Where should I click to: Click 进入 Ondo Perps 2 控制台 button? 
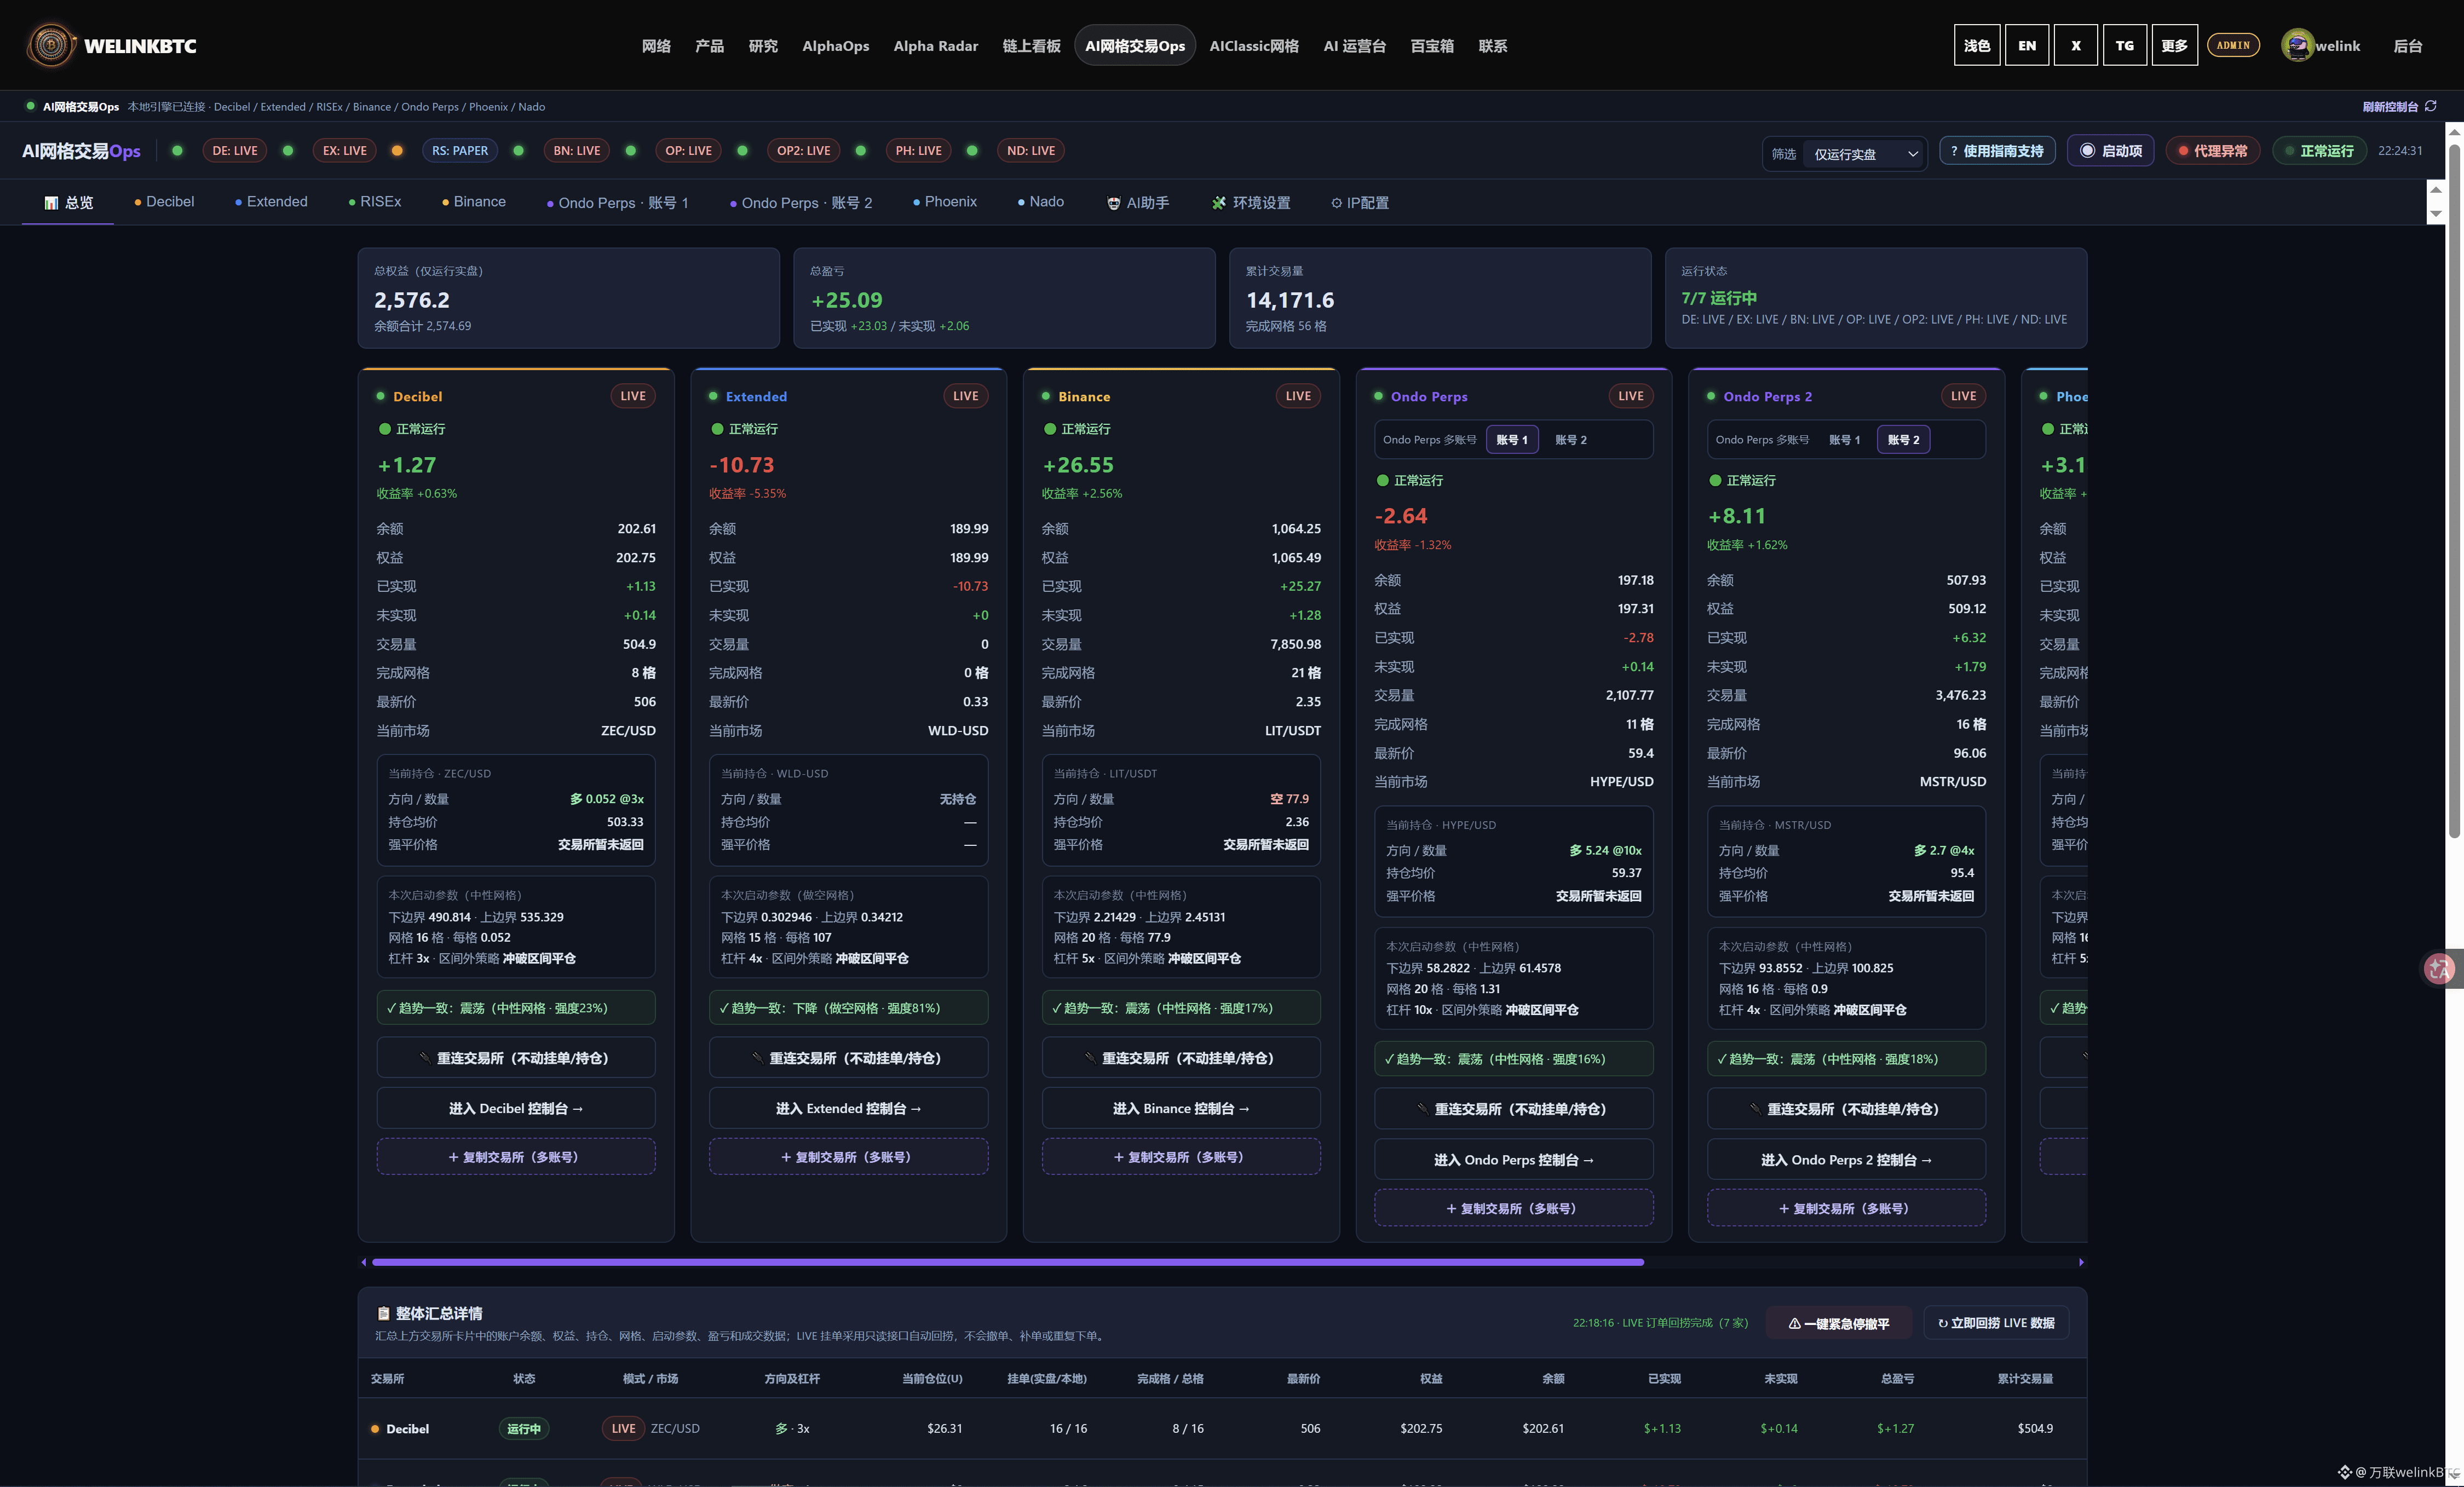click(1846, 1160)
